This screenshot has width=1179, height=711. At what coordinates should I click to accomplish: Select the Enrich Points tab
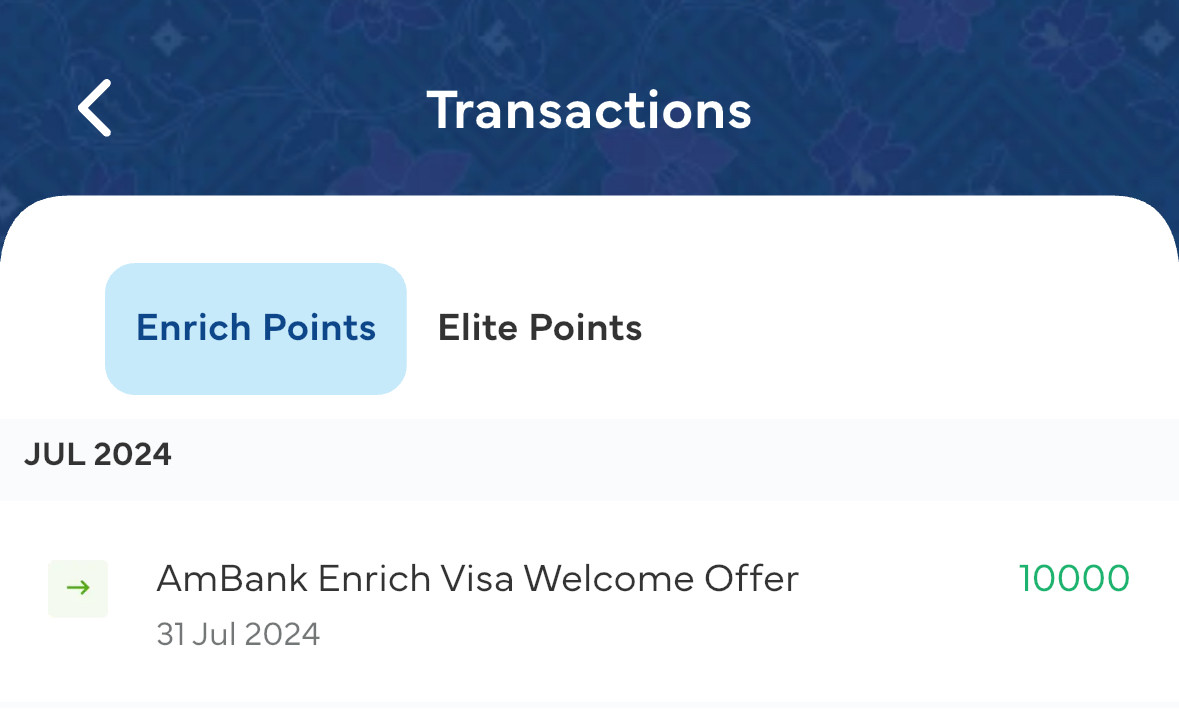pos(256,328)
